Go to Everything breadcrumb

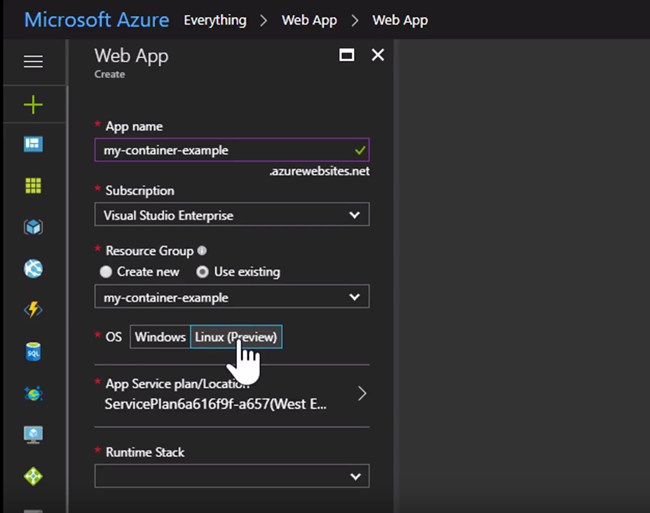click(x=215, y=20)
